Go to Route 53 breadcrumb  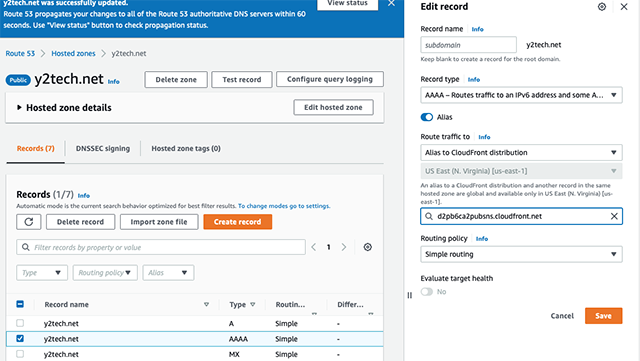(20, 53)
